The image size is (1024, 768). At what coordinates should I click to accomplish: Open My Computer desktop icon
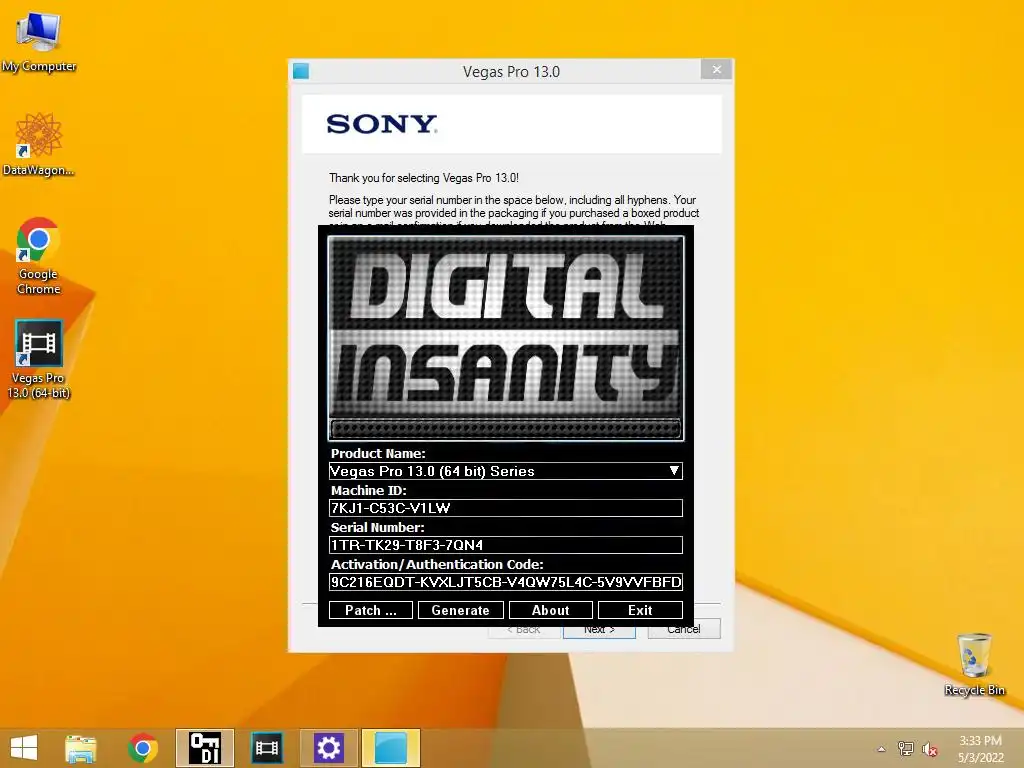point(39,41)
